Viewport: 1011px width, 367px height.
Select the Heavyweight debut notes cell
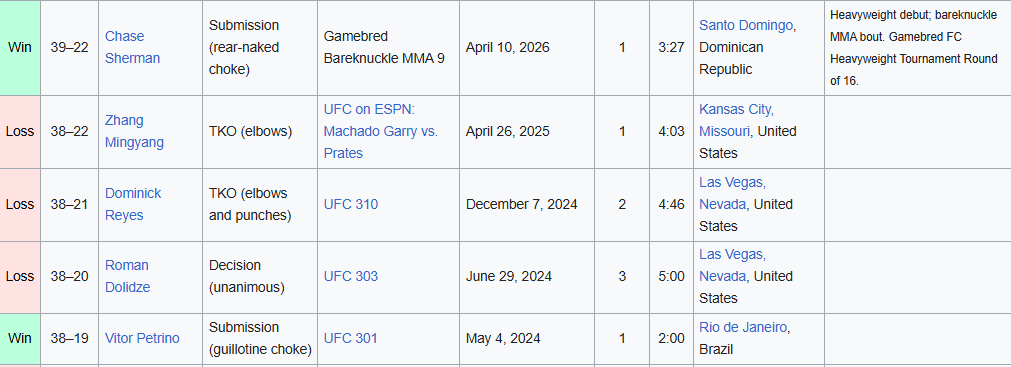[x=918, y=48]
